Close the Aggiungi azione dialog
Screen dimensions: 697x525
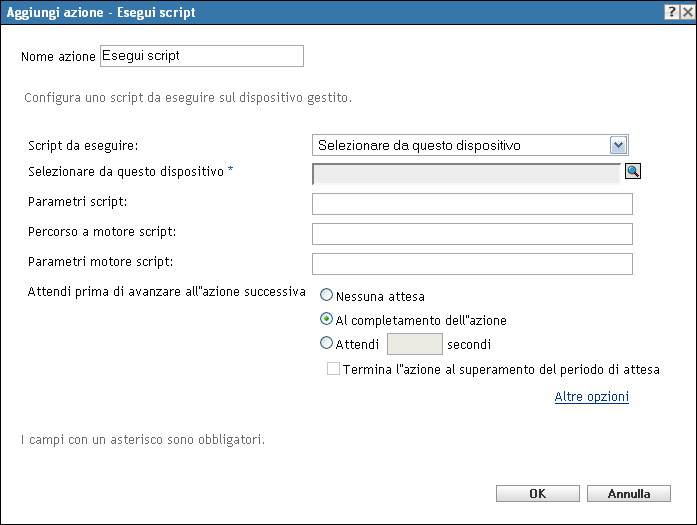(x=686, y=12)
